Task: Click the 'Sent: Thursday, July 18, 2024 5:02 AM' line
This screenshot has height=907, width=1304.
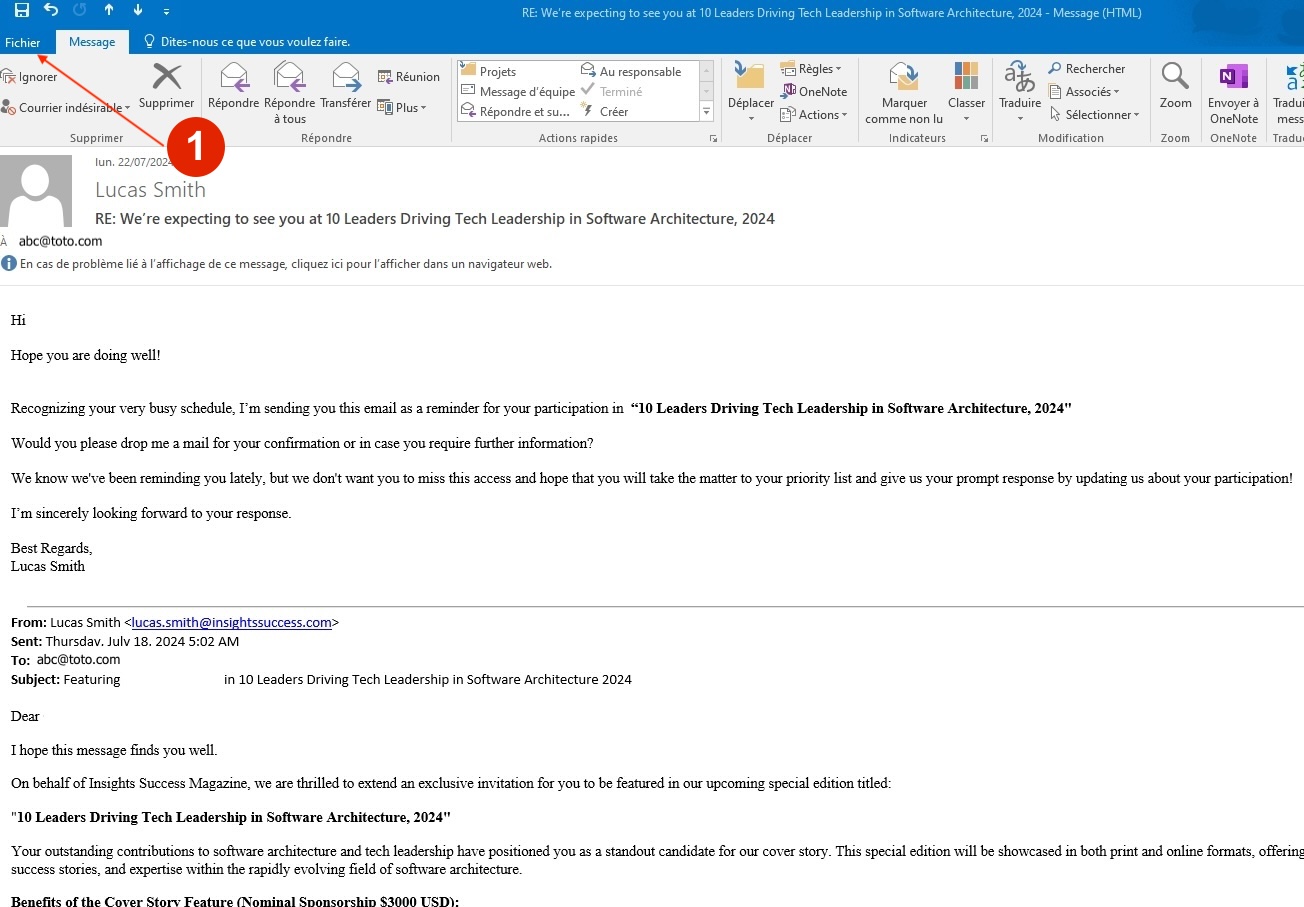Action: pyautogui.click(x=125, y=641)
